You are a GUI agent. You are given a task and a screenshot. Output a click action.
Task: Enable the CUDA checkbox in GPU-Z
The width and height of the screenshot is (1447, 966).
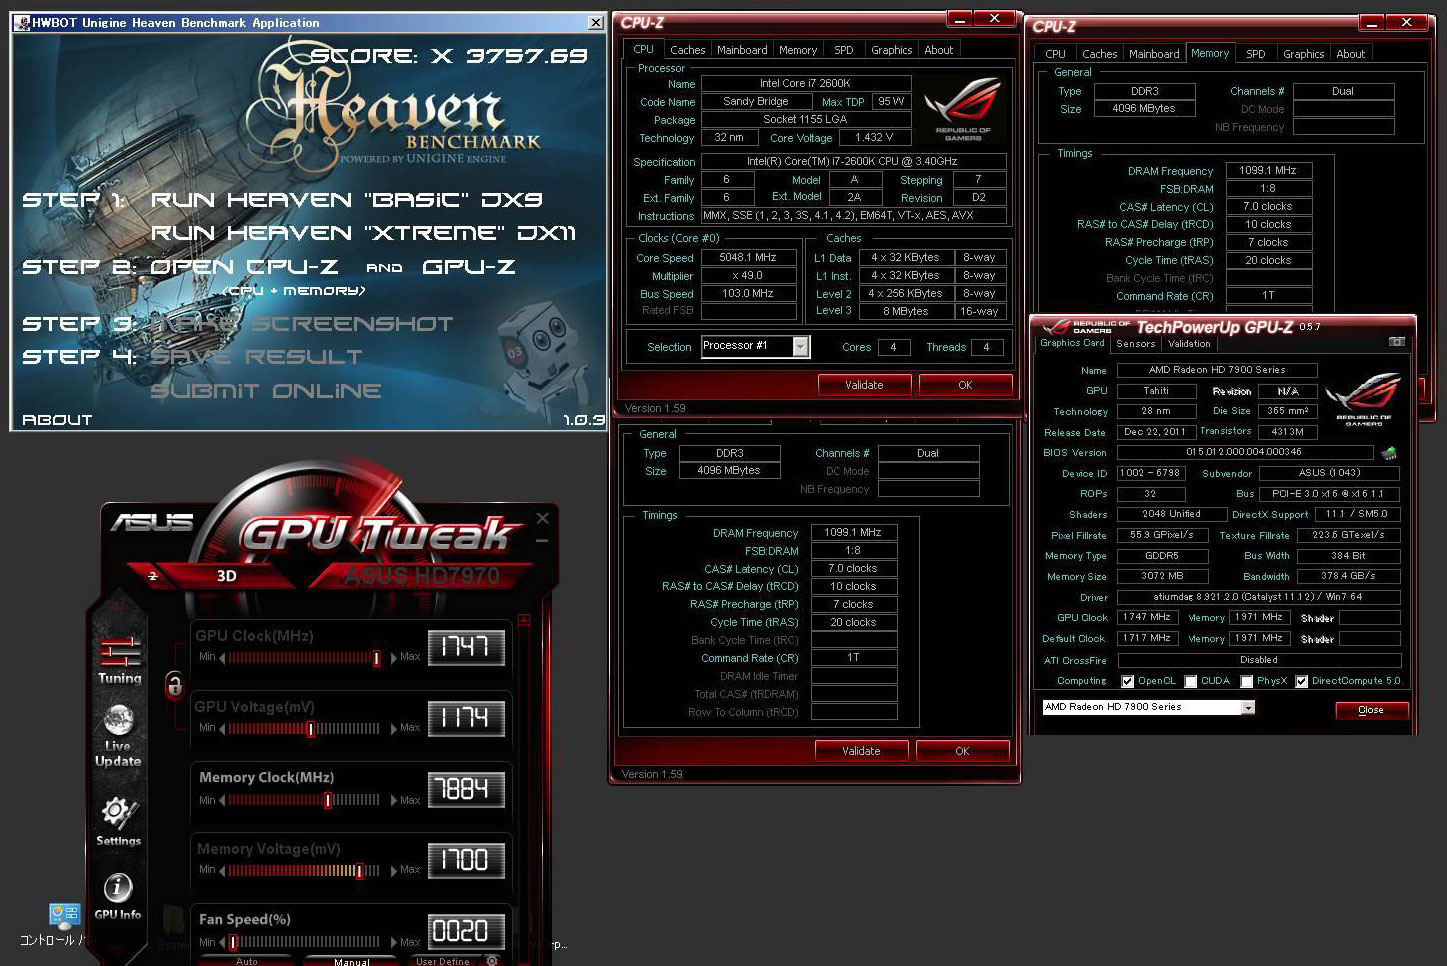click(1190, 681)
